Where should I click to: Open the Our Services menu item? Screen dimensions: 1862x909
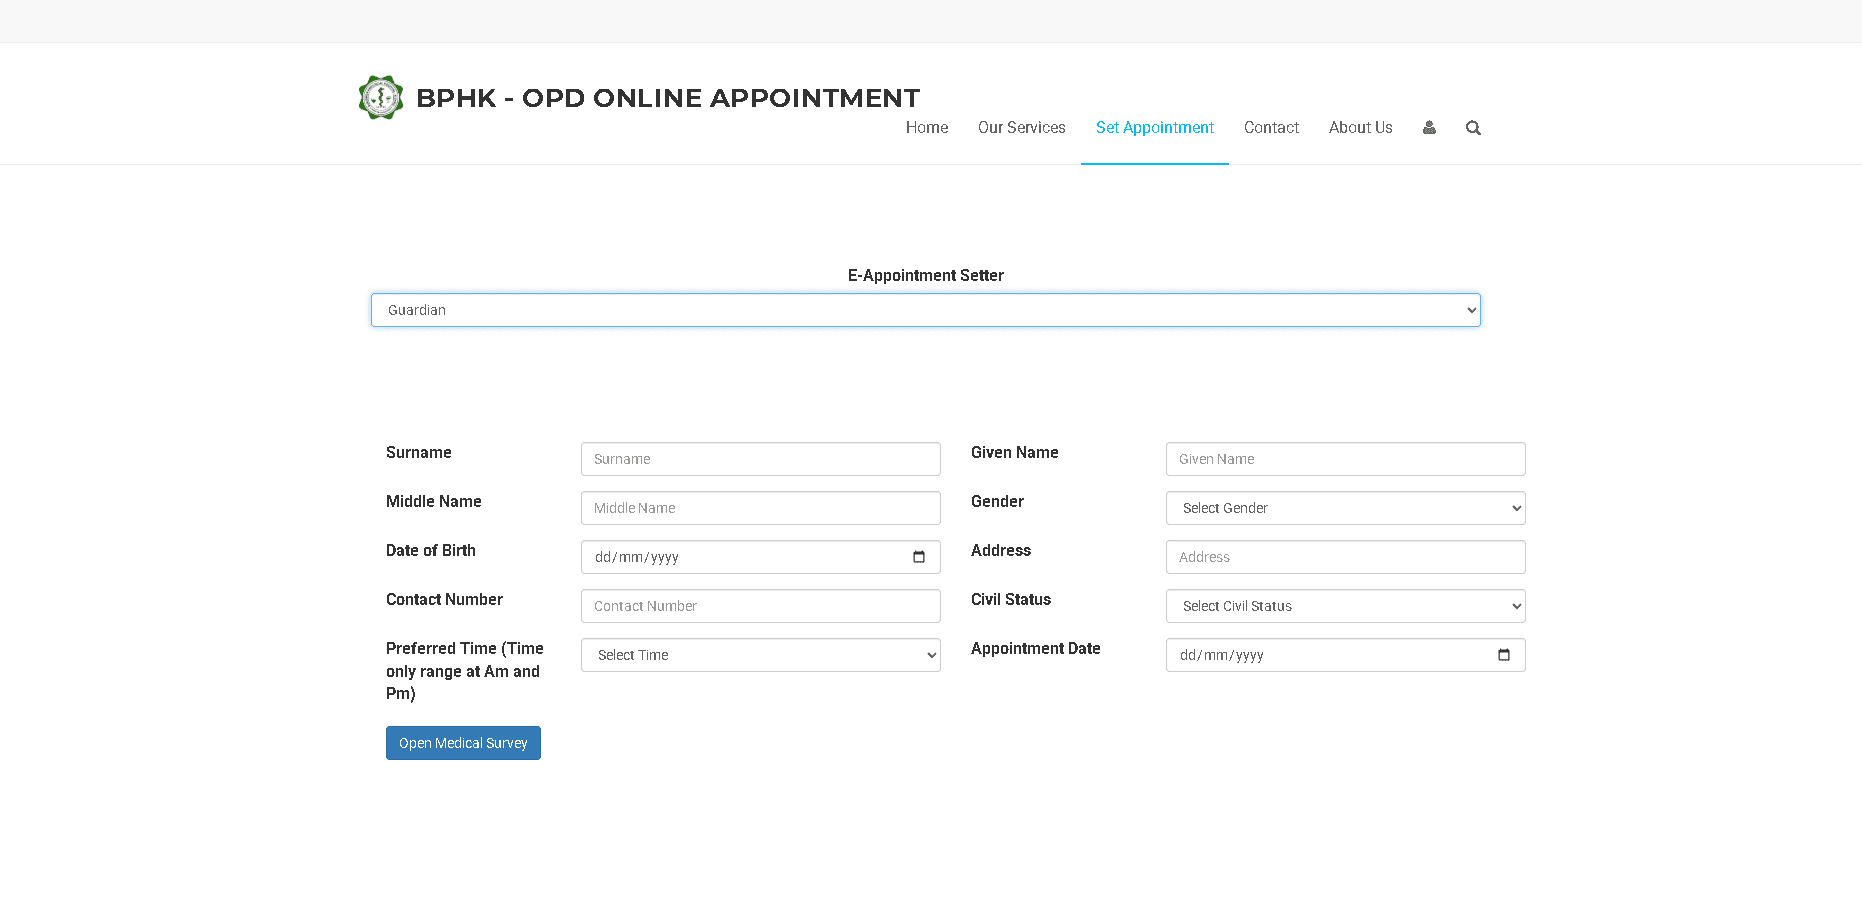pos(1022,128)
